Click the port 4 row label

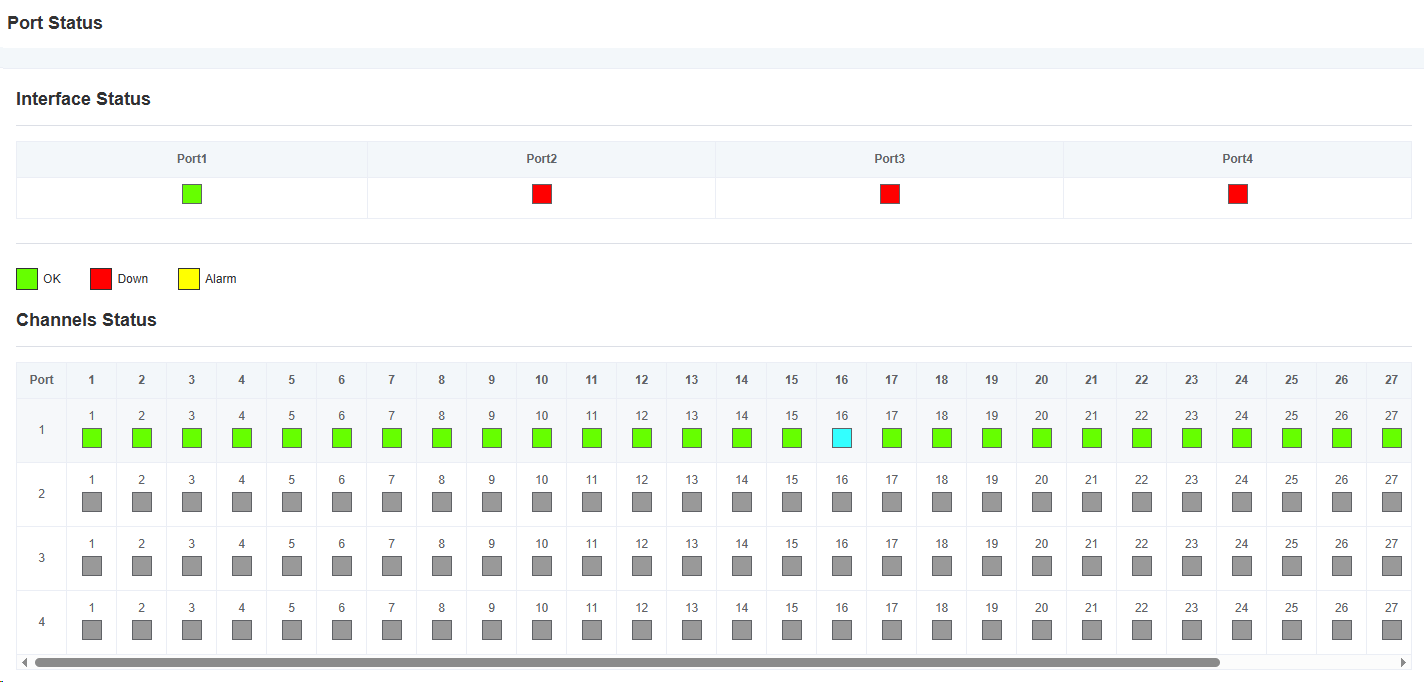coord(42,622)
